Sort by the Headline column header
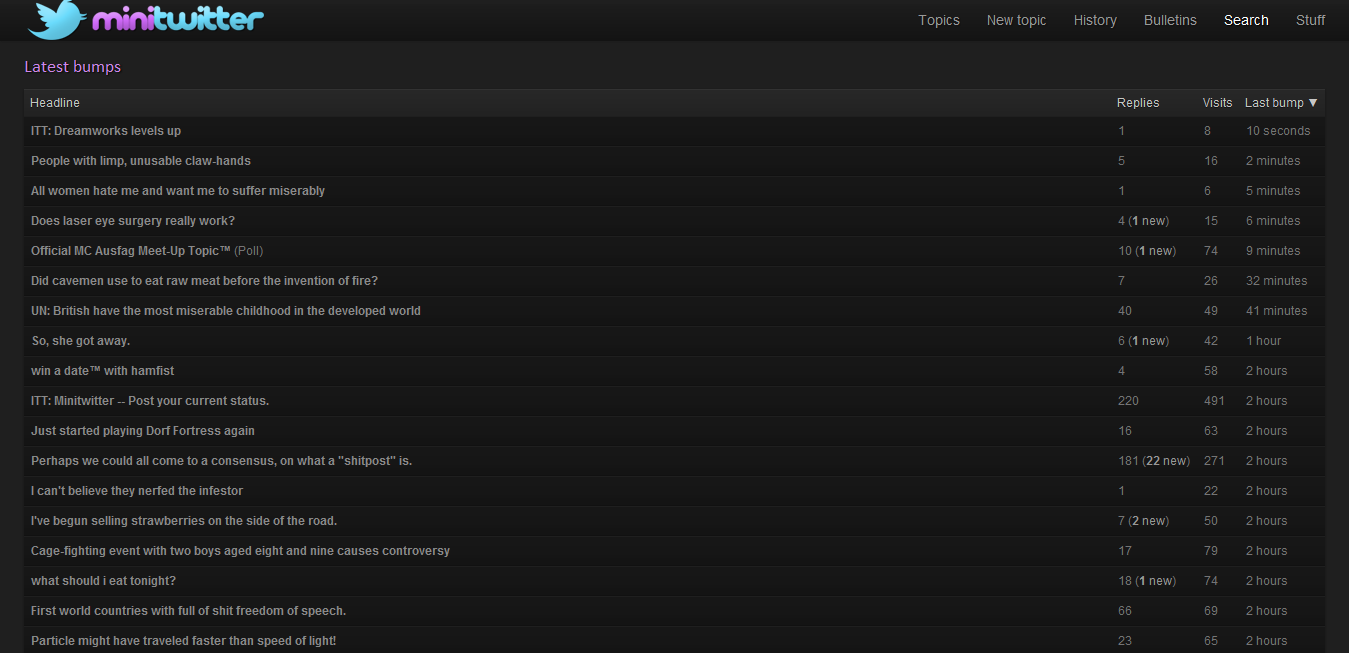 (55, 103)
